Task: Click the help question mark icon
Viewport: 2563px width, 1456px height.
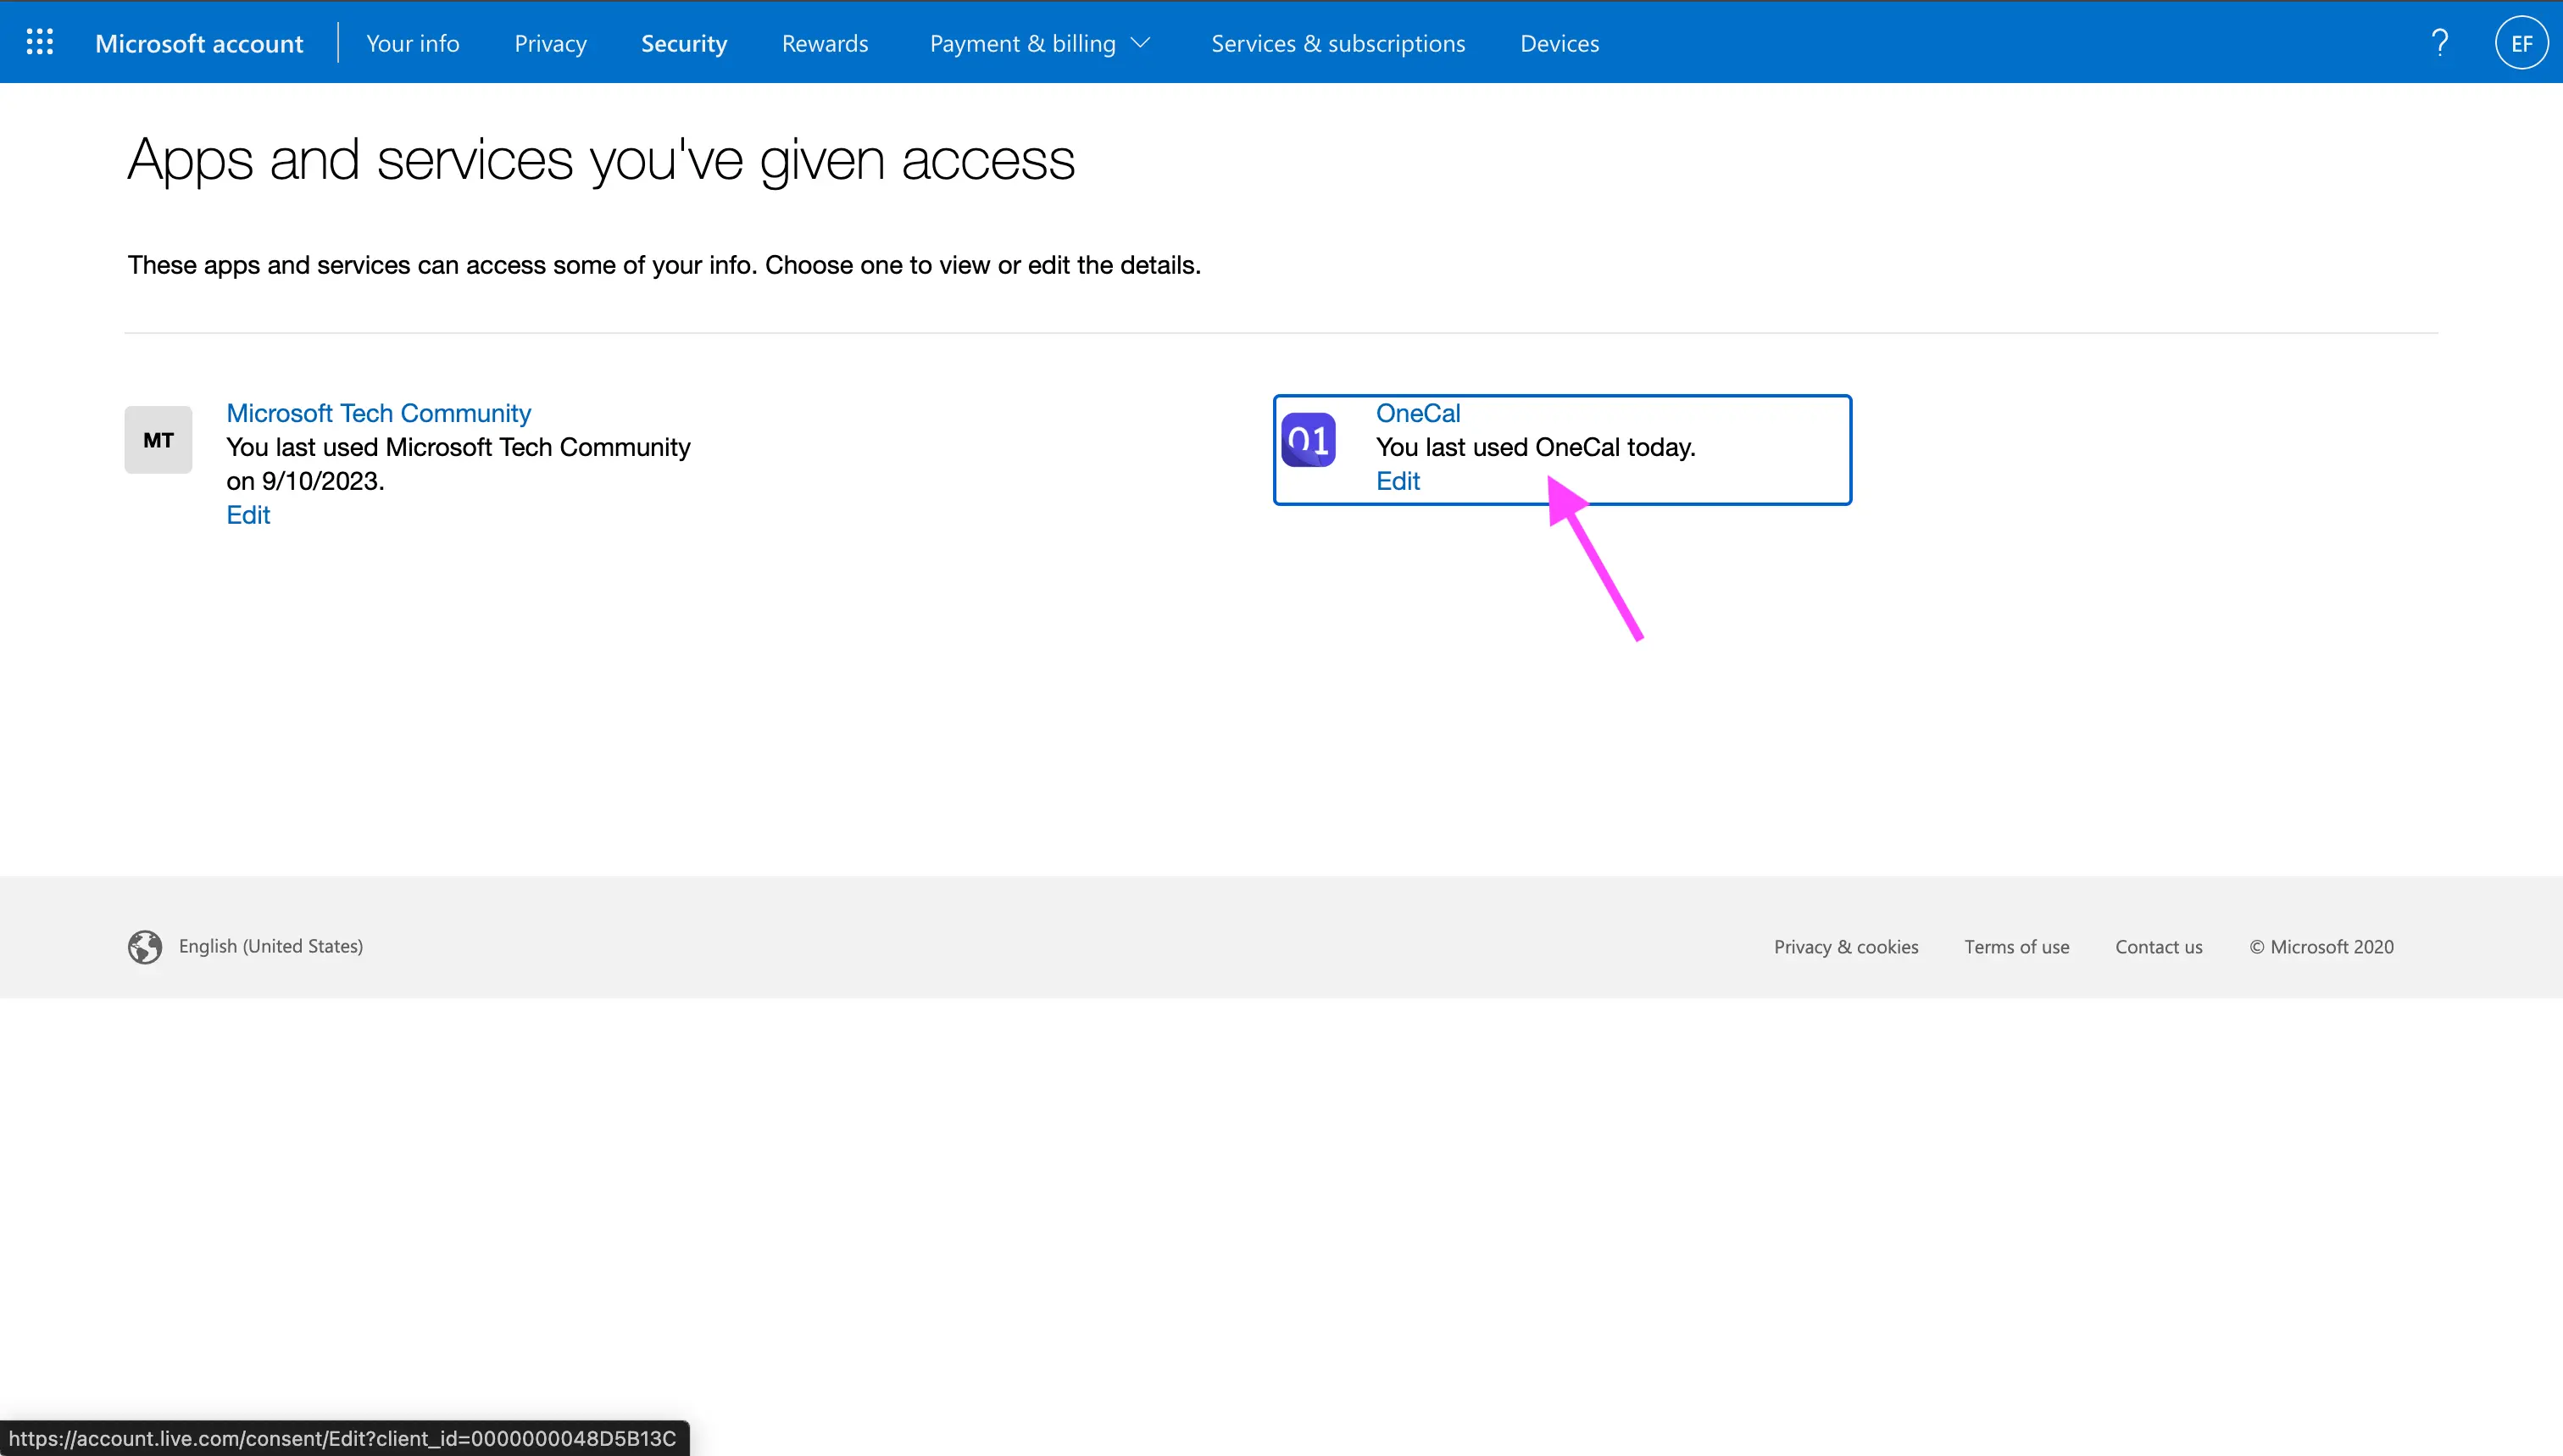Action: click(2442, 42)
